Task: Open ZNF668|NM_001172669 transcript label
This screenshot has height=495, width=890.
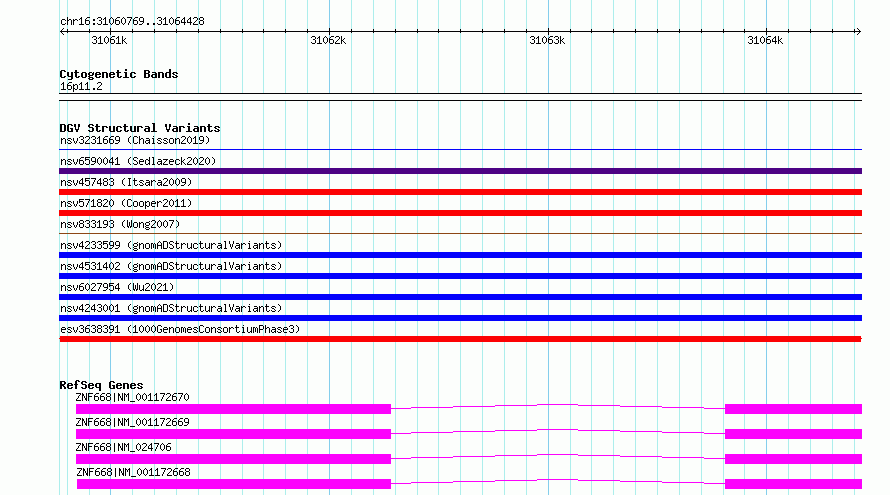Action: pyautogui.click(x=132, y=422)
